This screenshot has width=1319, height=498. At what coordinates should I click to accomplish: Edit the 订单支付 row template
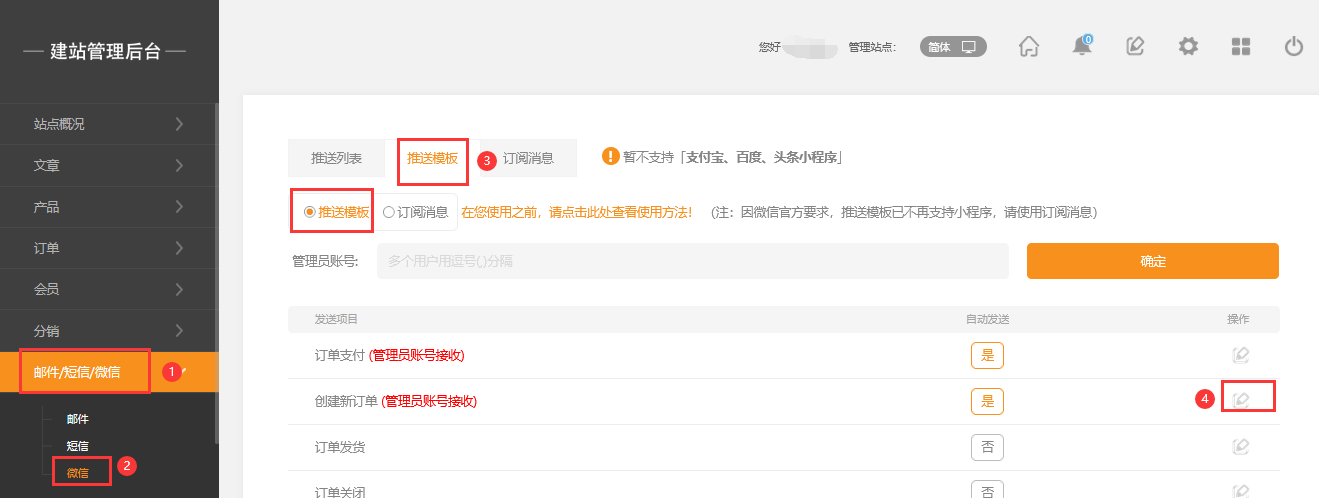click(1241, 355)
